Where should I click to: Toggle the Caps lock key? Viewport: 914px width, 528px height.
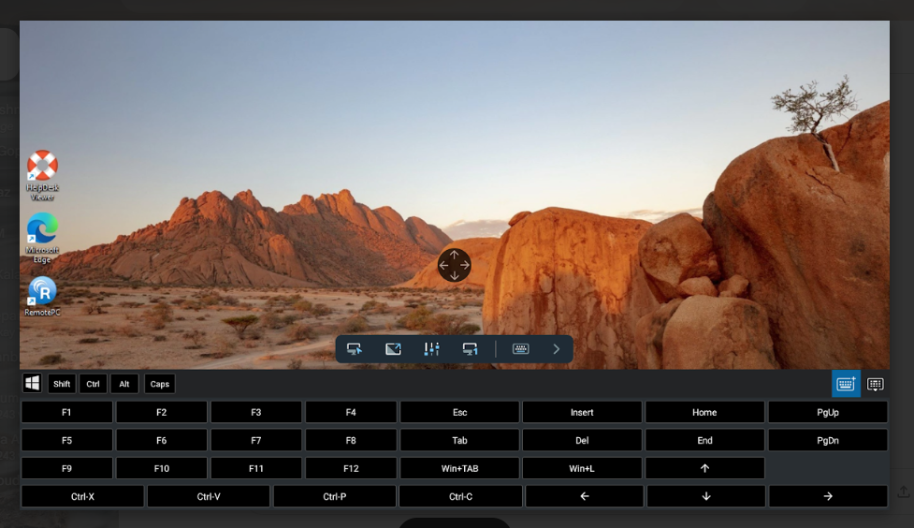160,384
